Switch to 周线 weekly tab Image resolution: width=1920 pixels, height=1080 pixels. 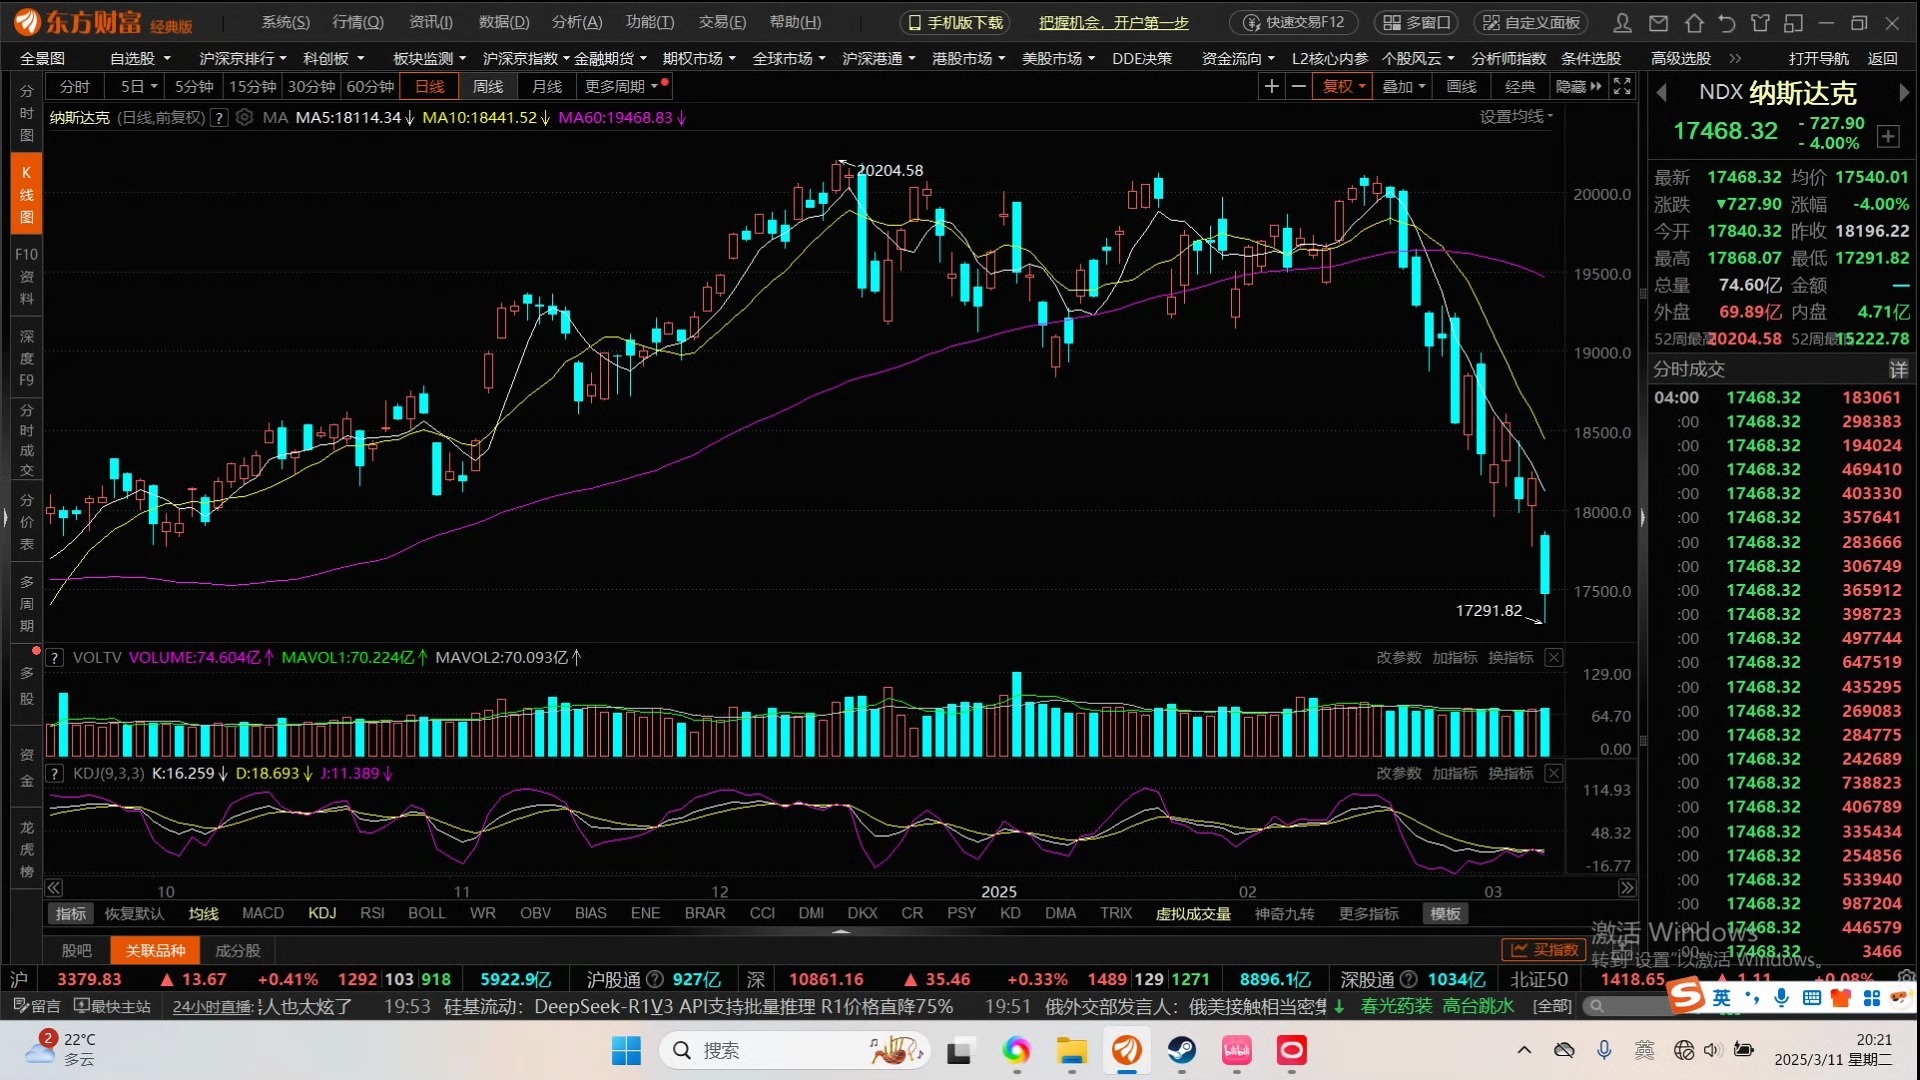coord(487,87)
